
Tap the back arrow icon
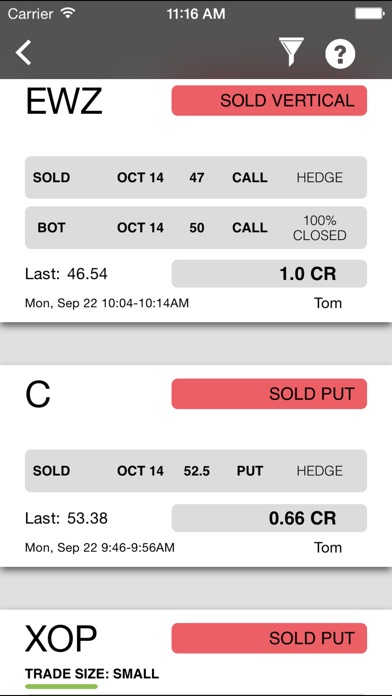(x=24, y=52)
